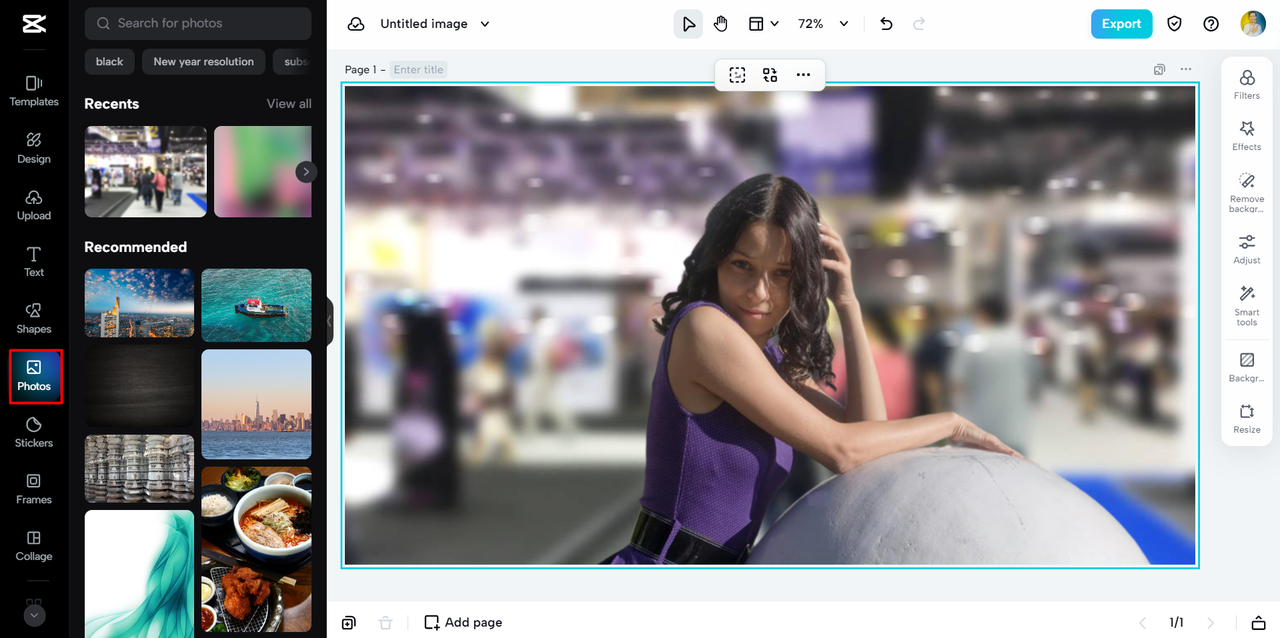Open the shield privacy icon
This screenshot has width=1280, height=638.
1175,24
